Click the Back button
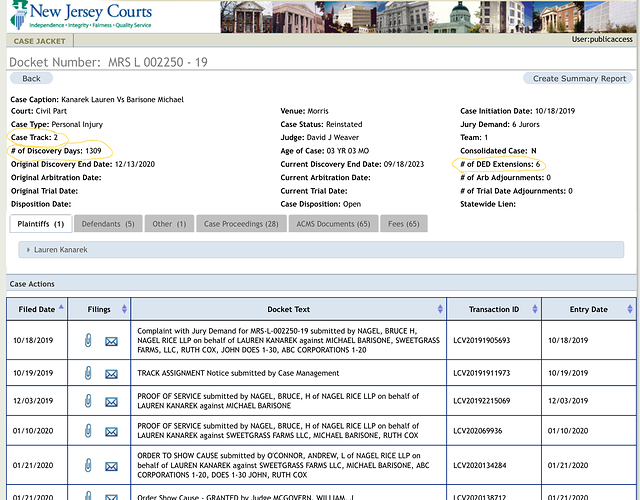640x500 pixels. [x=31, y=78]
